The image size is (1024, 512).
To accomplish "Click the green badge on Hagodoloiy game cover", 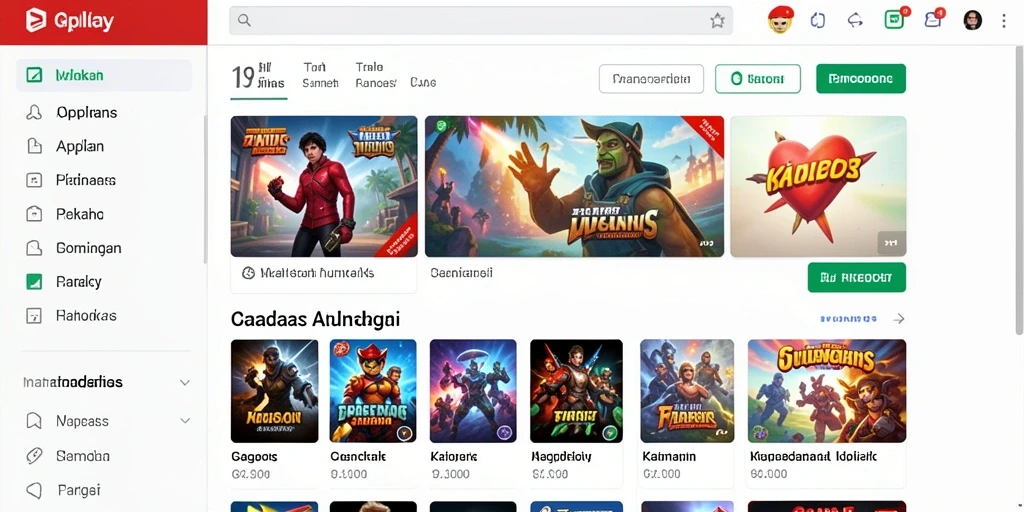I will tap(609, 432).
